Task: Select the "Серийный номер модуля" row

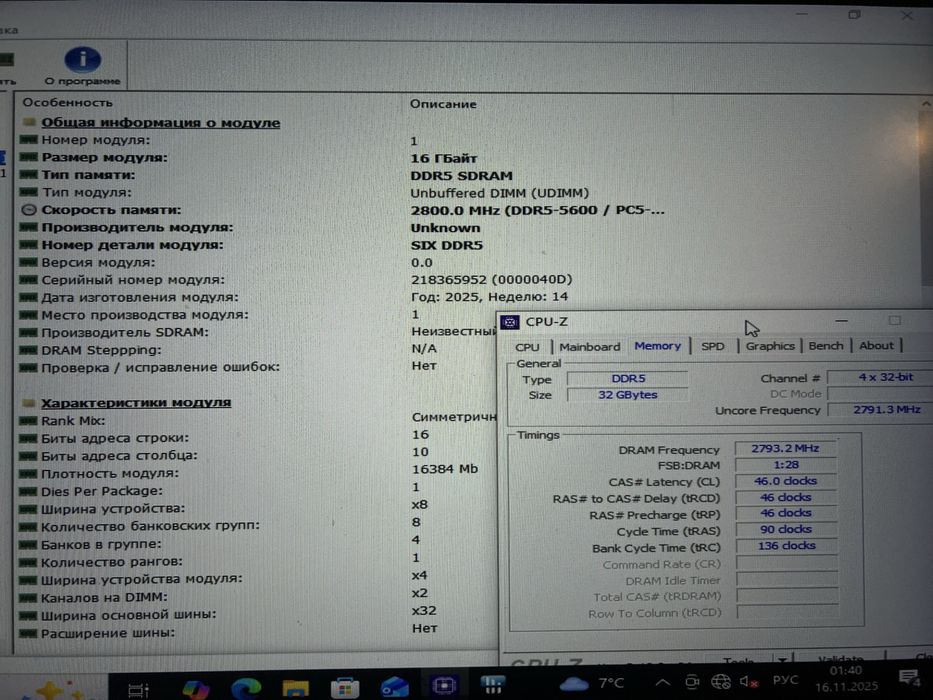Action: pos(296,280)
